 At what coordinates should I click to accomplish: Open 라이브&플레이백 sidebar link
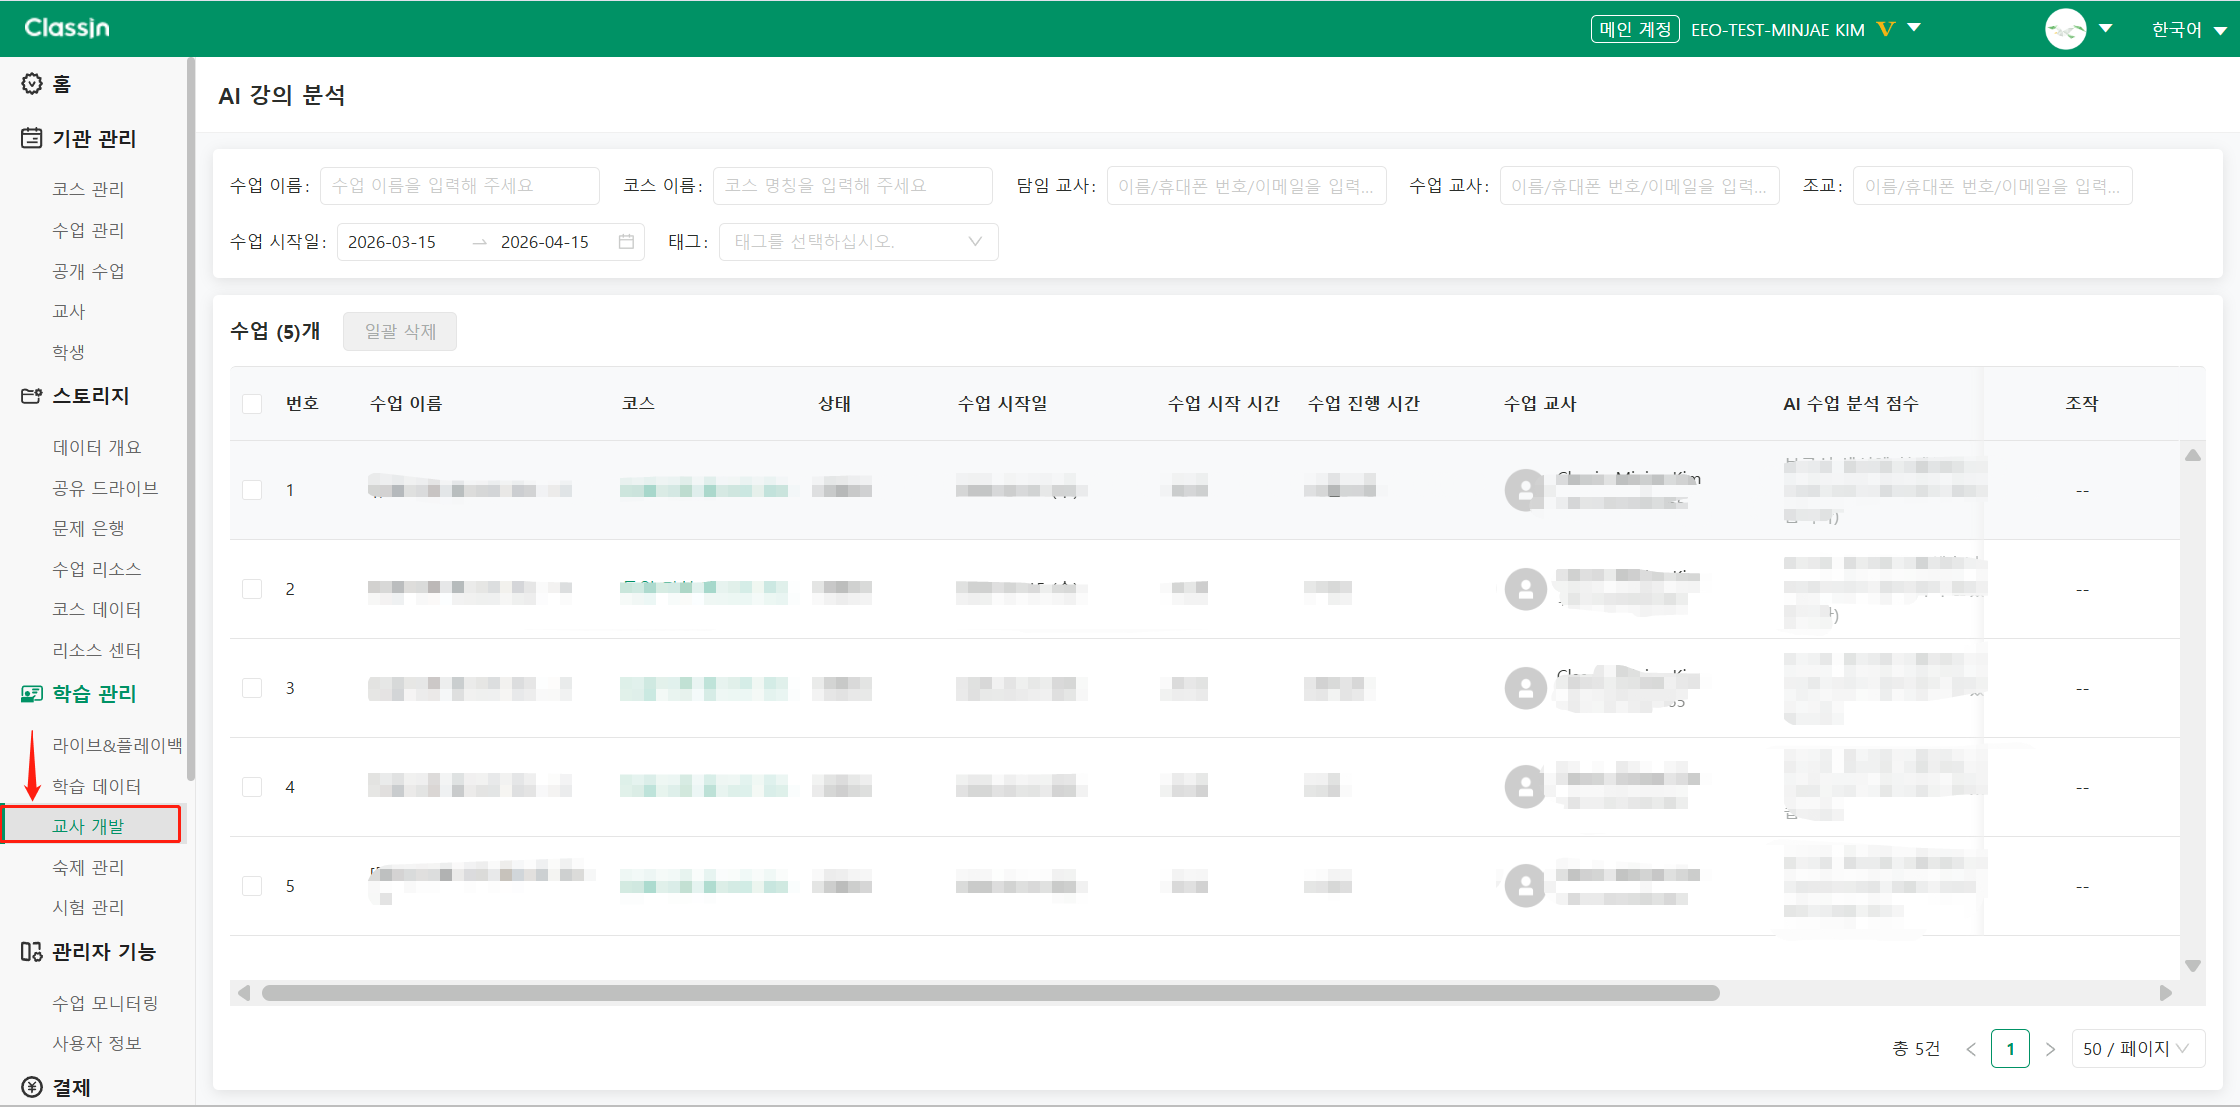click(117, 745)
